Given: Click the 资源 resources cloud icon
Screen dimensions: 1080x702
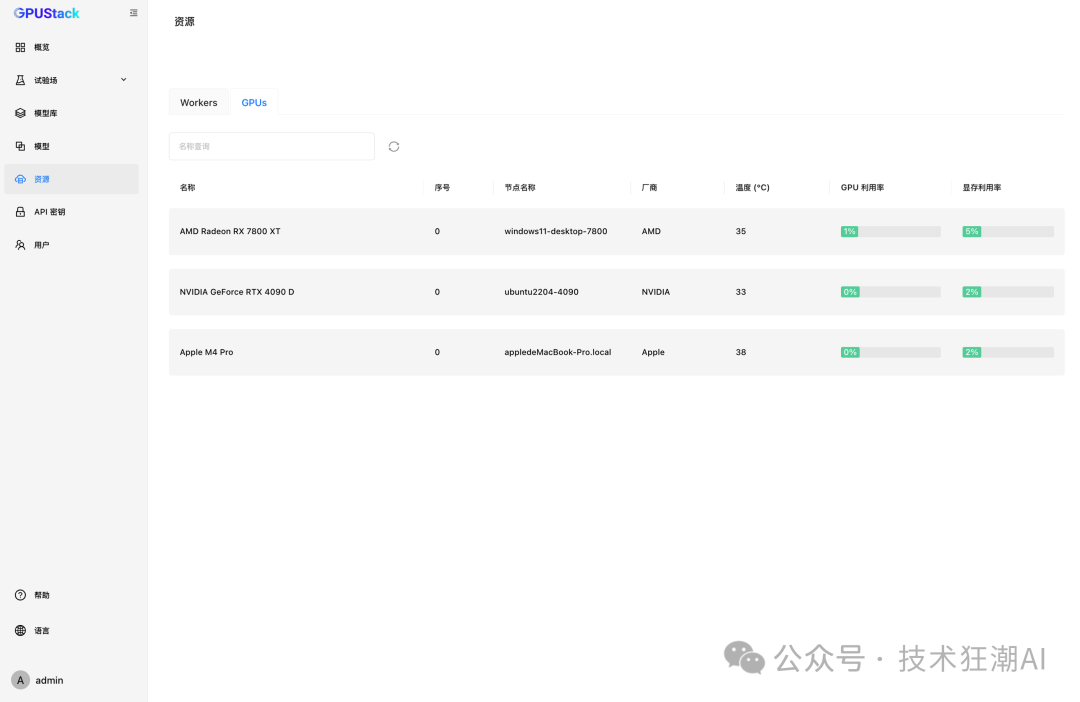Looking at the screenshot, I should tap(21, 179).
